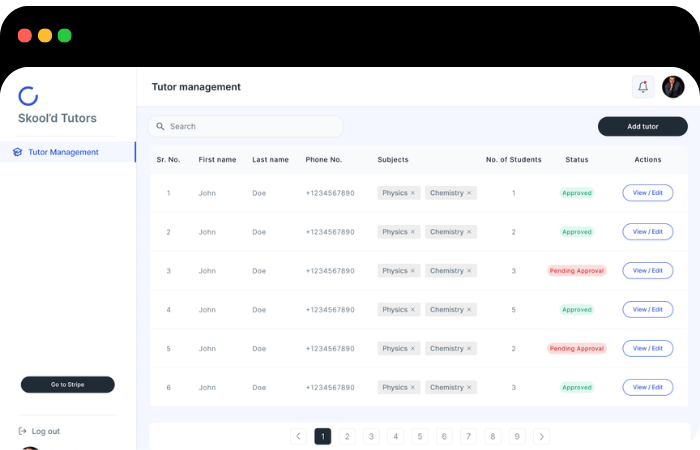Remove Physics tag from row 1
The image size is (700, 450).
tap(412, 193)
